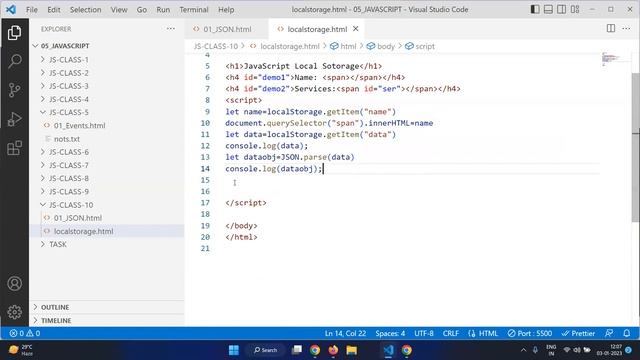Image resolution: width=640 pixels, height=360 pixels.
Task: Click the body breadcrumb item
Action: click(381, 46)
